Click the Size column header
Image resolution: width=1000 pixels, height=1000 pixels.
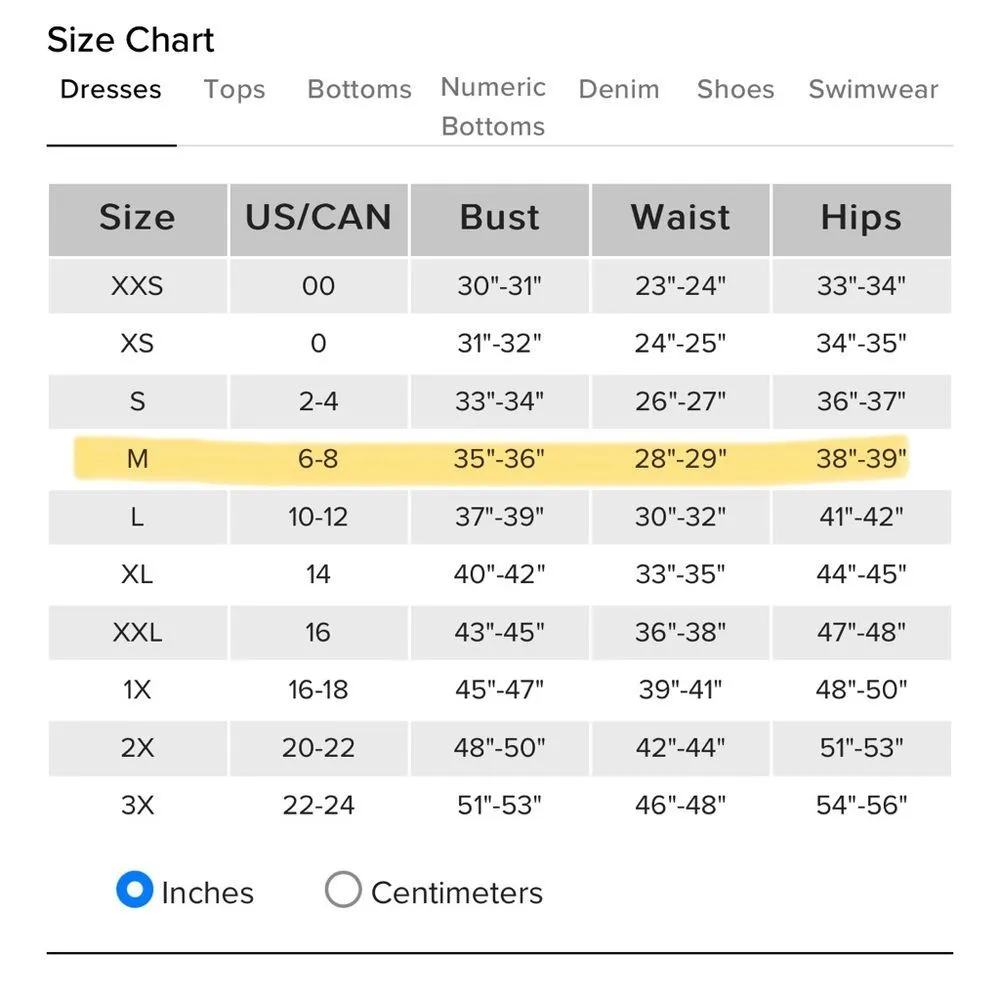(137, 218)
